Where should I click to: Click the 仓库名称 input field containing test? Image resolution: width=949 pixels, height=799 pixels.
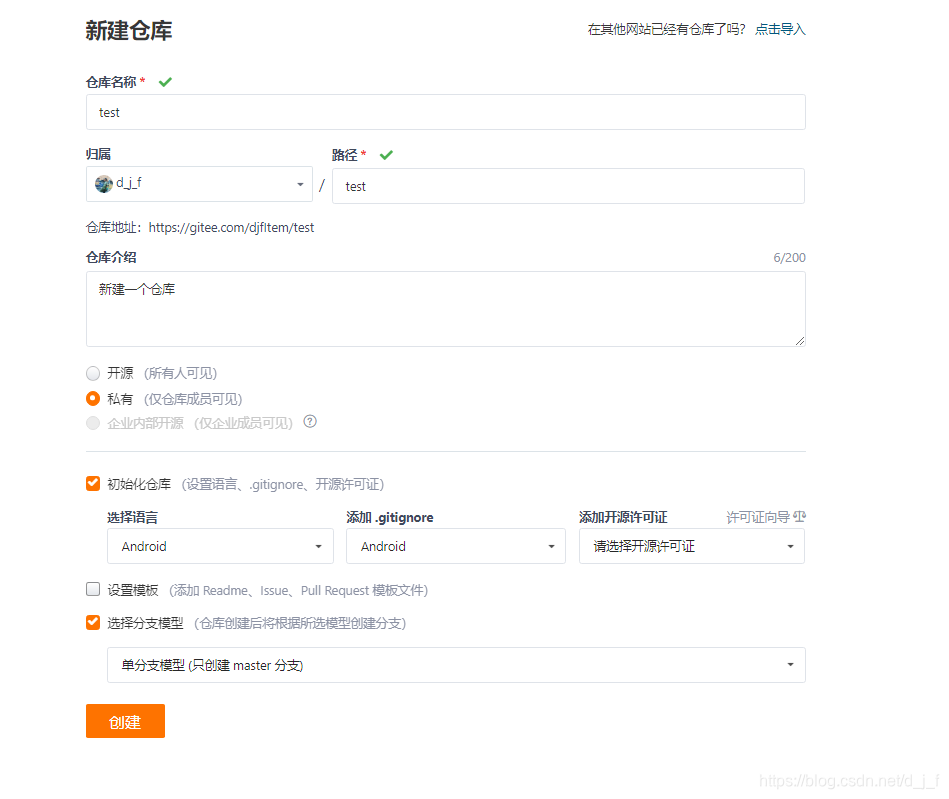coord(445,112)
